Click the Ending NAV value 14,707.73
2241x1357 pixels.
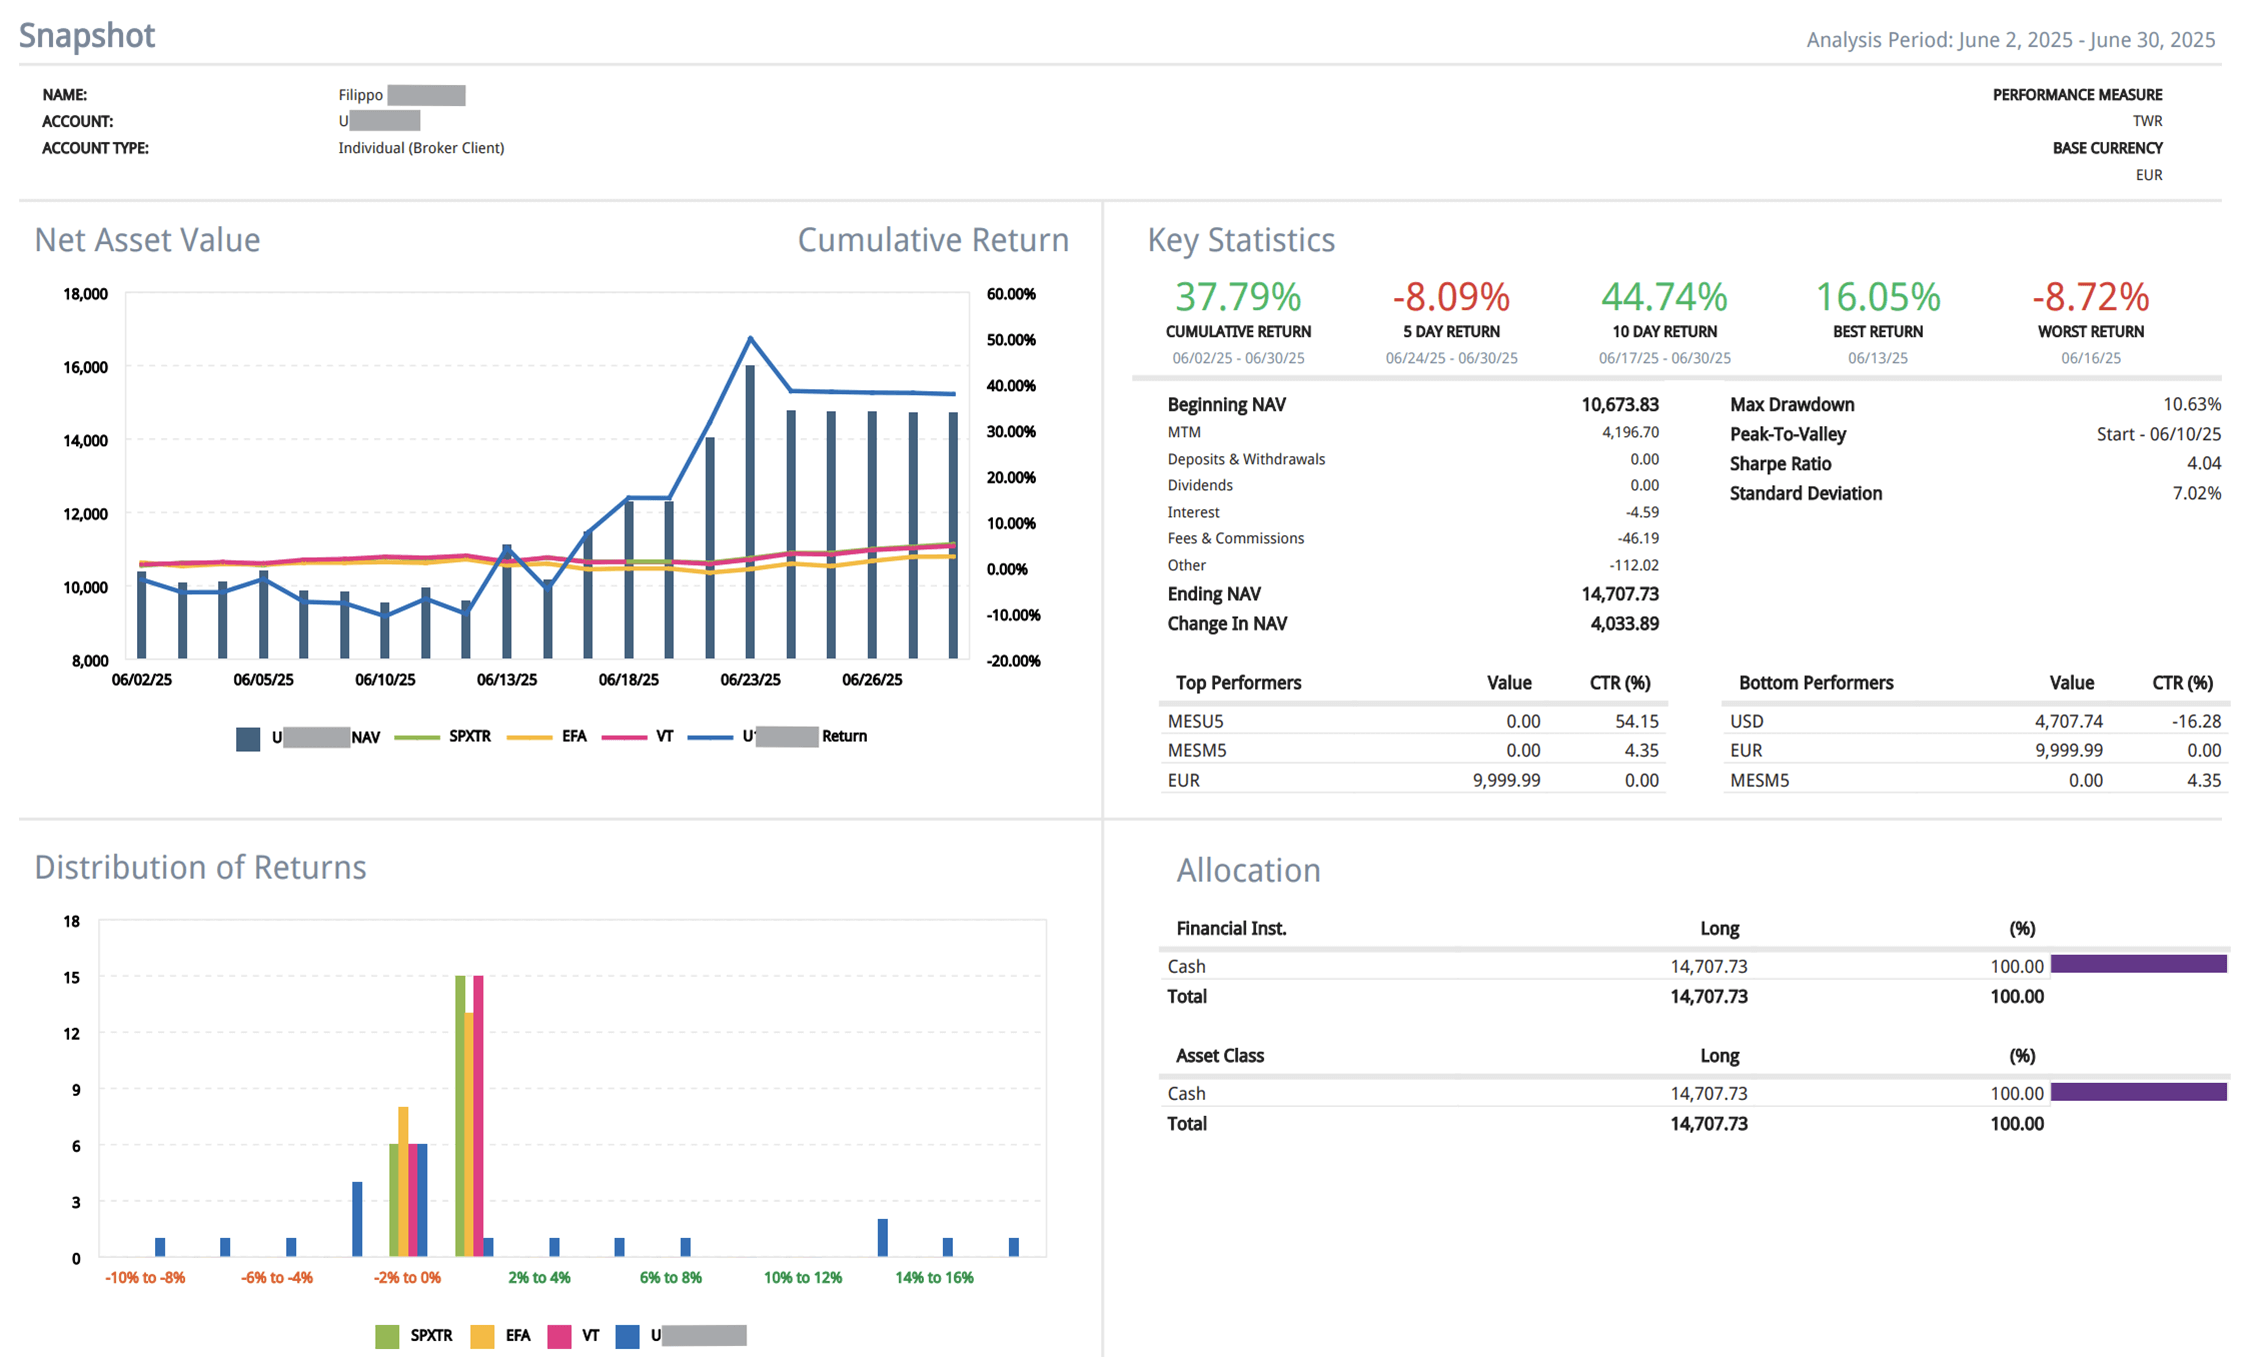tap(1619, 594)
